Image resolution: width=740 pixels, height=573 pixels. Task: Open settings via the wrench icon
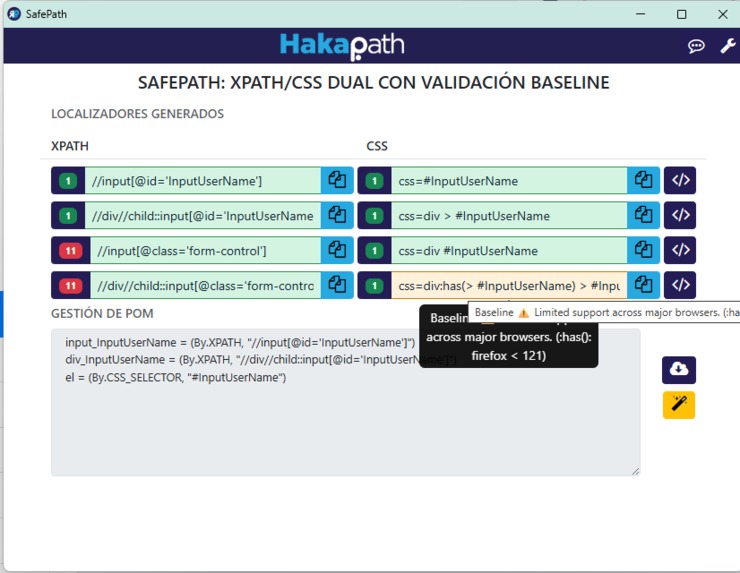tap(727, 46)
